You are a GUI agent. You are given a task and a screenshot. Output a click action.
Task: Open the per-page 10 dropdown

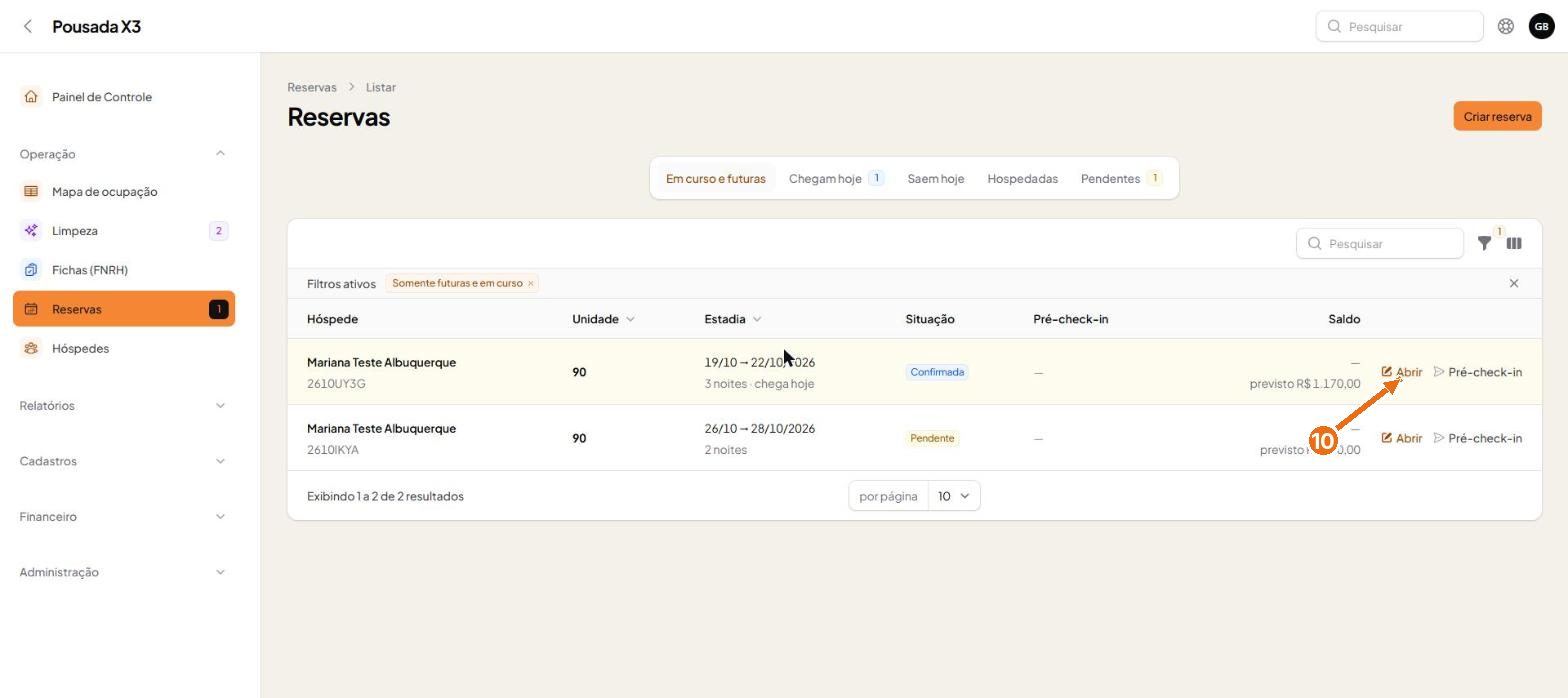click(x=954, y=496)
